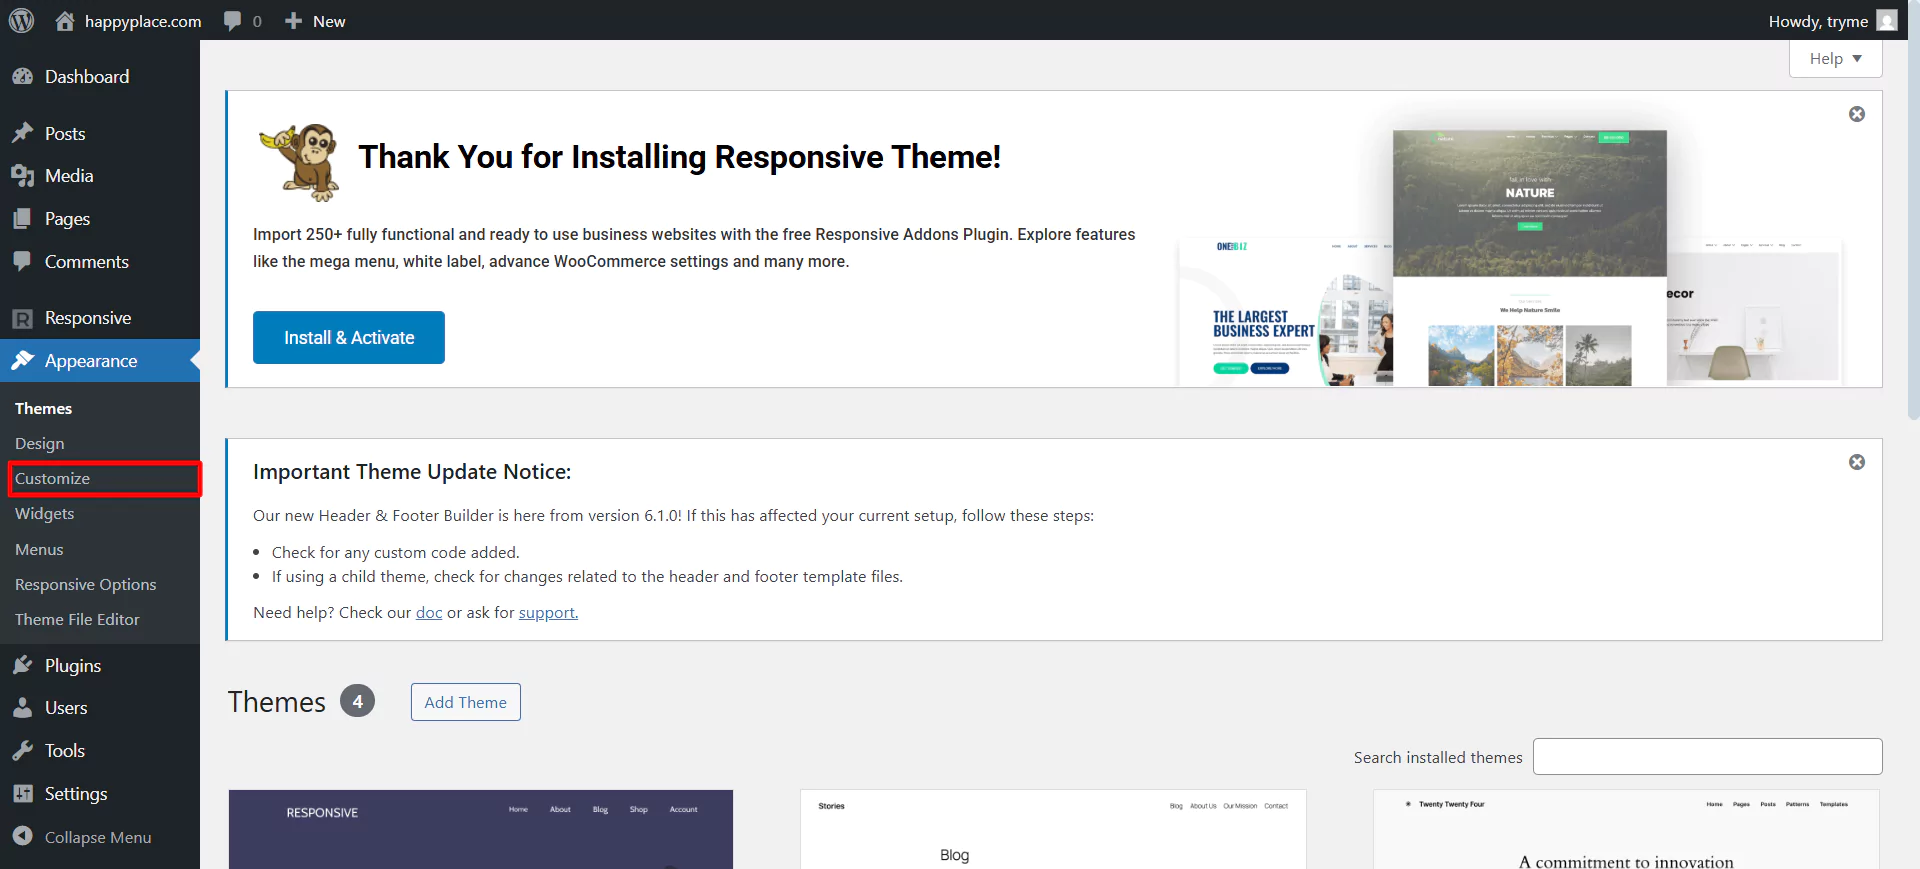Select the Stories Blog theme thumbnail

point(1053,829)
